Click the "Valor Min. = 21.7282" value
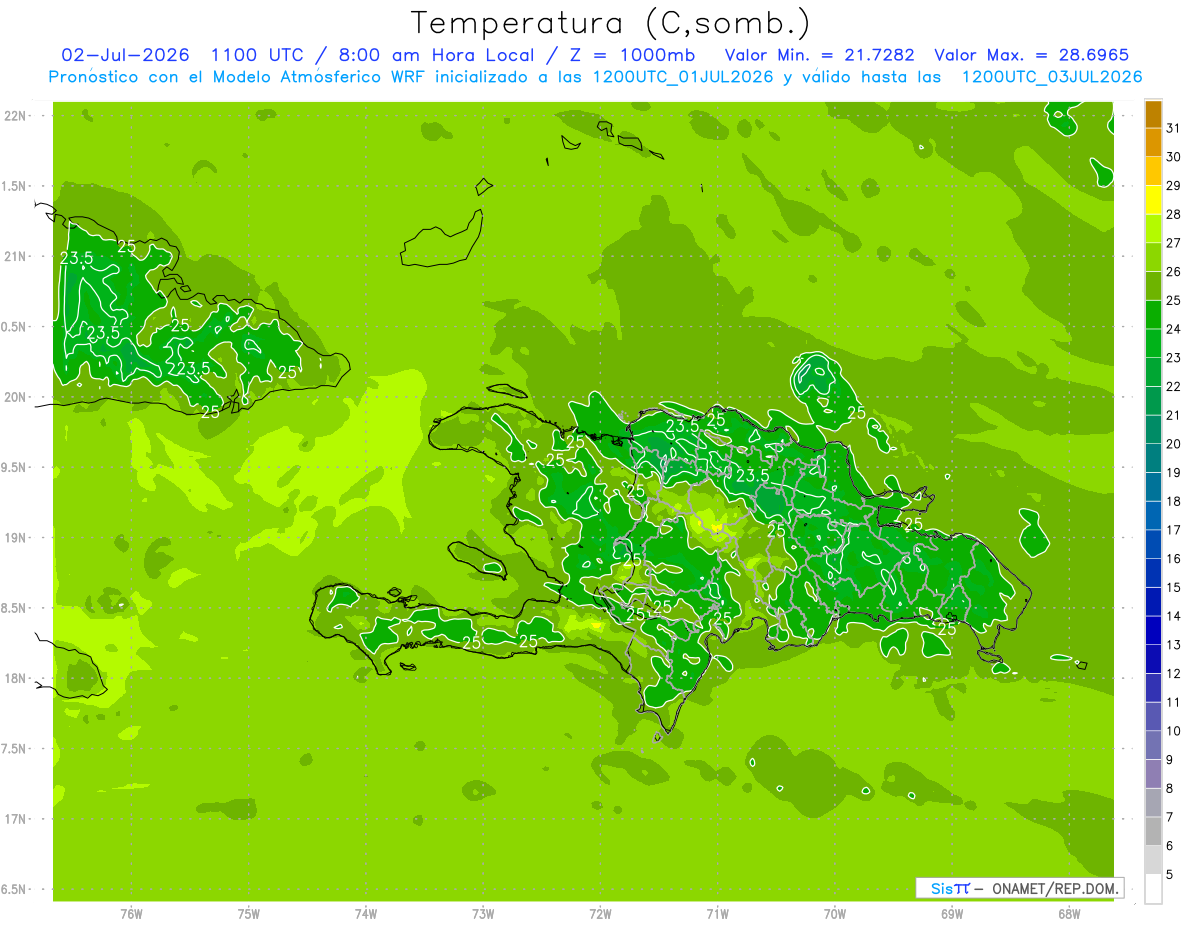This screenshot has width=1200, height=927. (x=819, y=55)
